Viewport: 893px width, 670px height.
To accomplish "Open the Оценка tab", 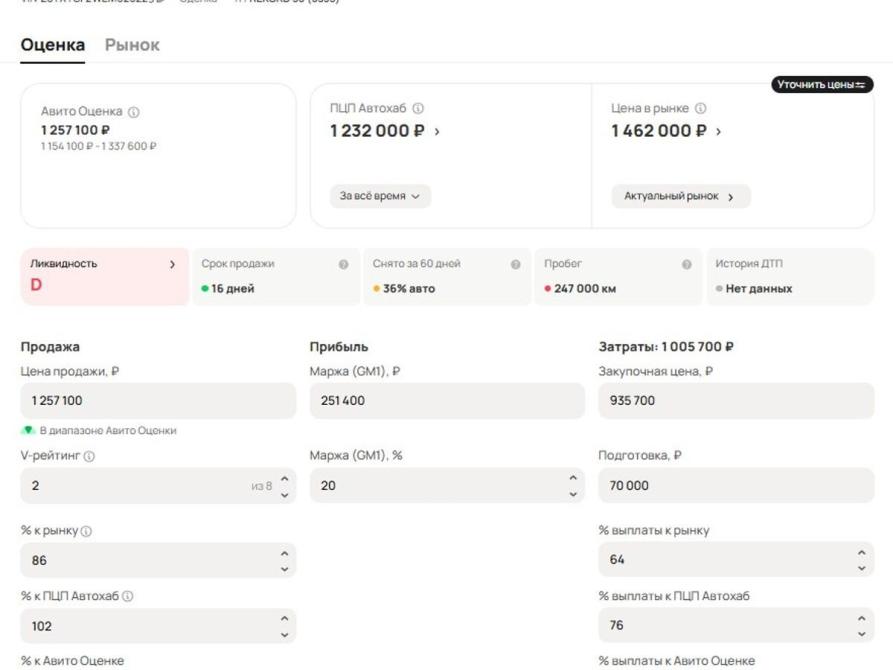I will click(x=52, y=44).
